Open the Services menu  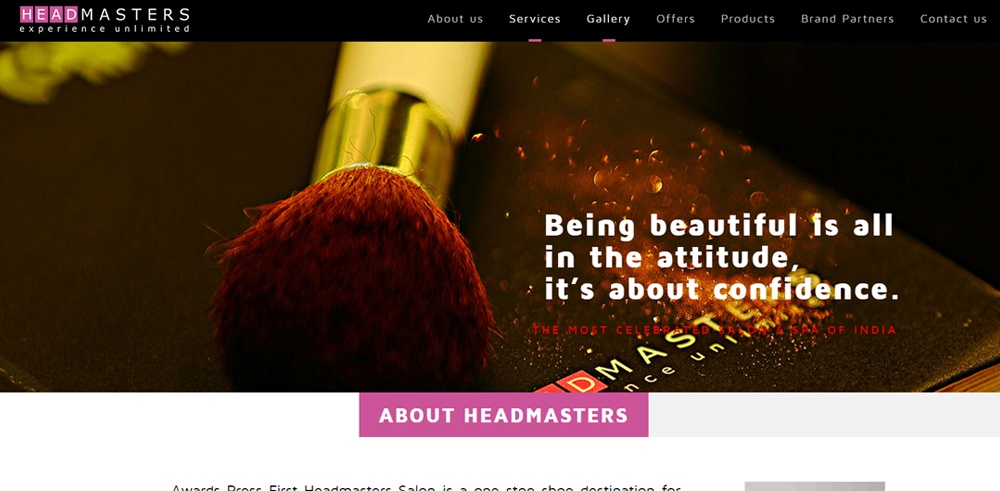(x=534, y=19)
